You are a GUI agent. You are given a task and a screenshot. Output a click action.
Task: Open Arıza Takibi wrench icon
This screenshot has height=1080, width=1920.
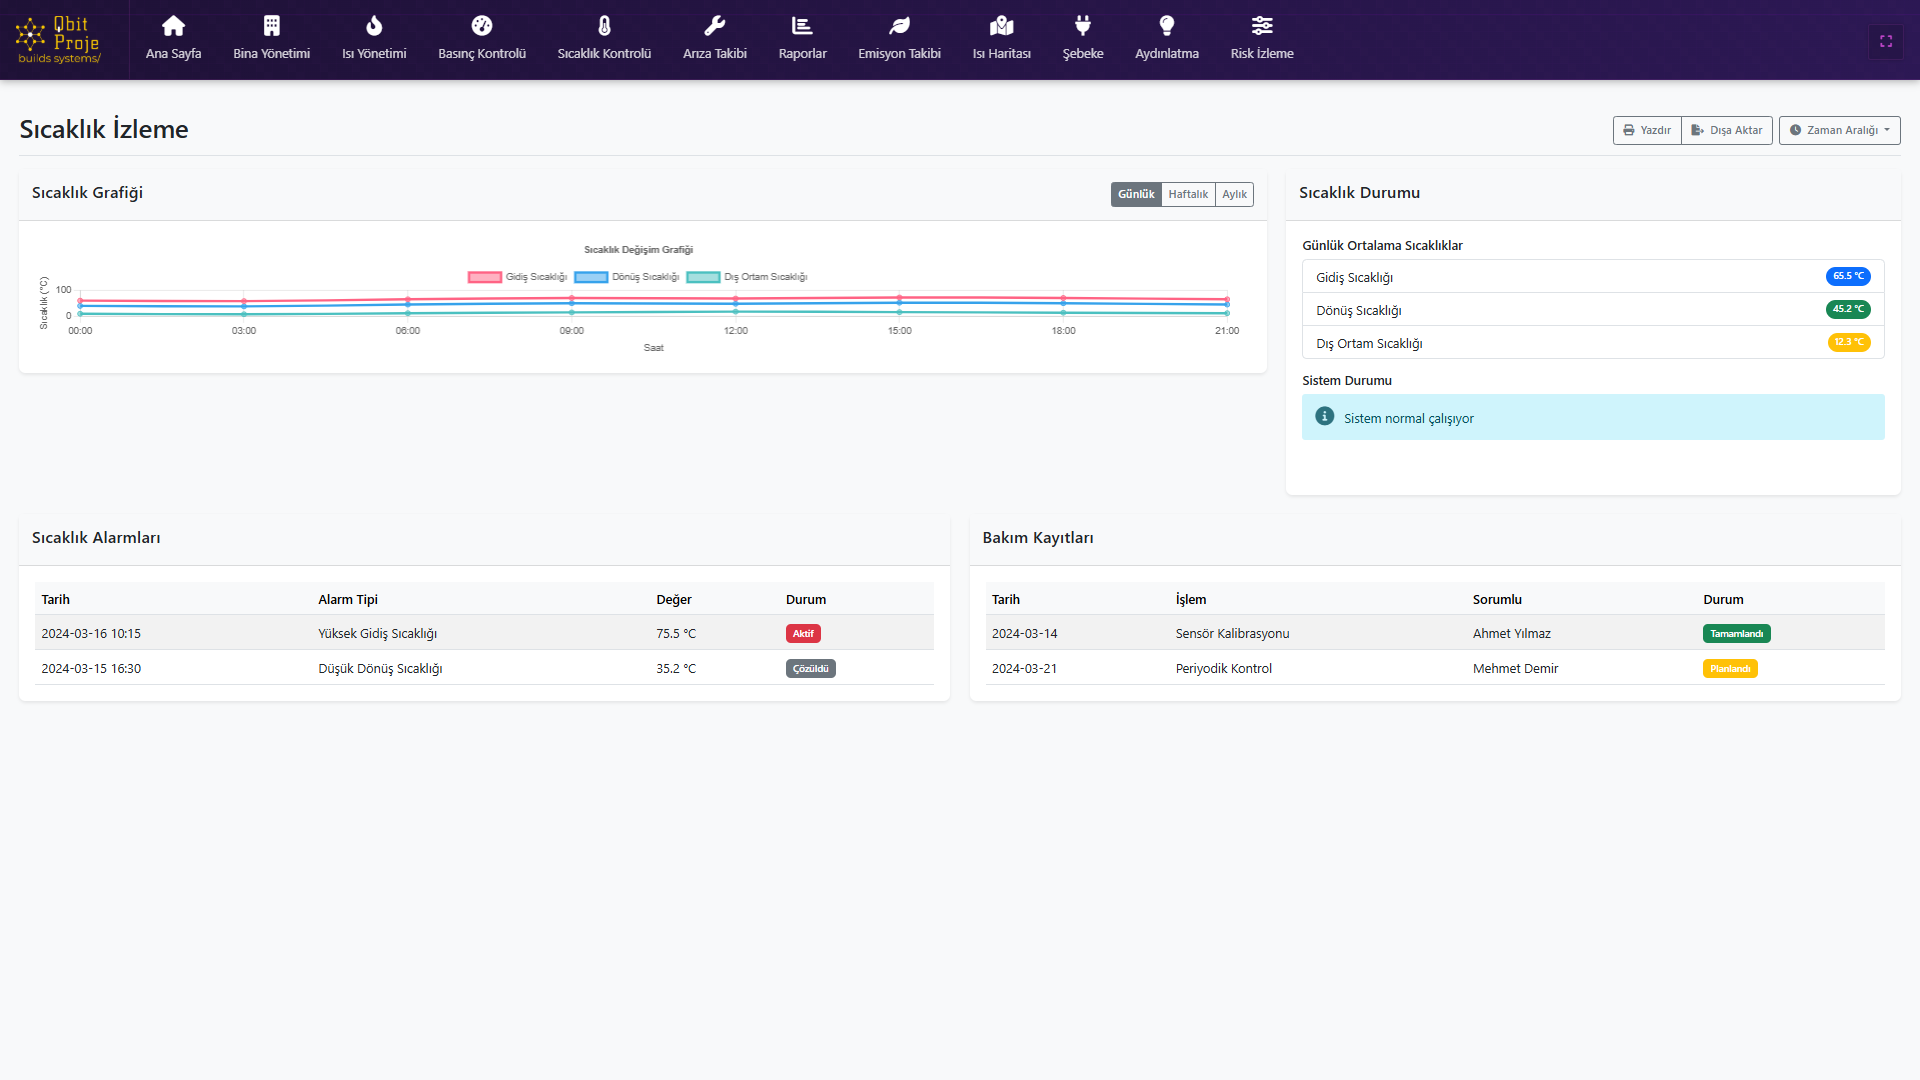714,26
